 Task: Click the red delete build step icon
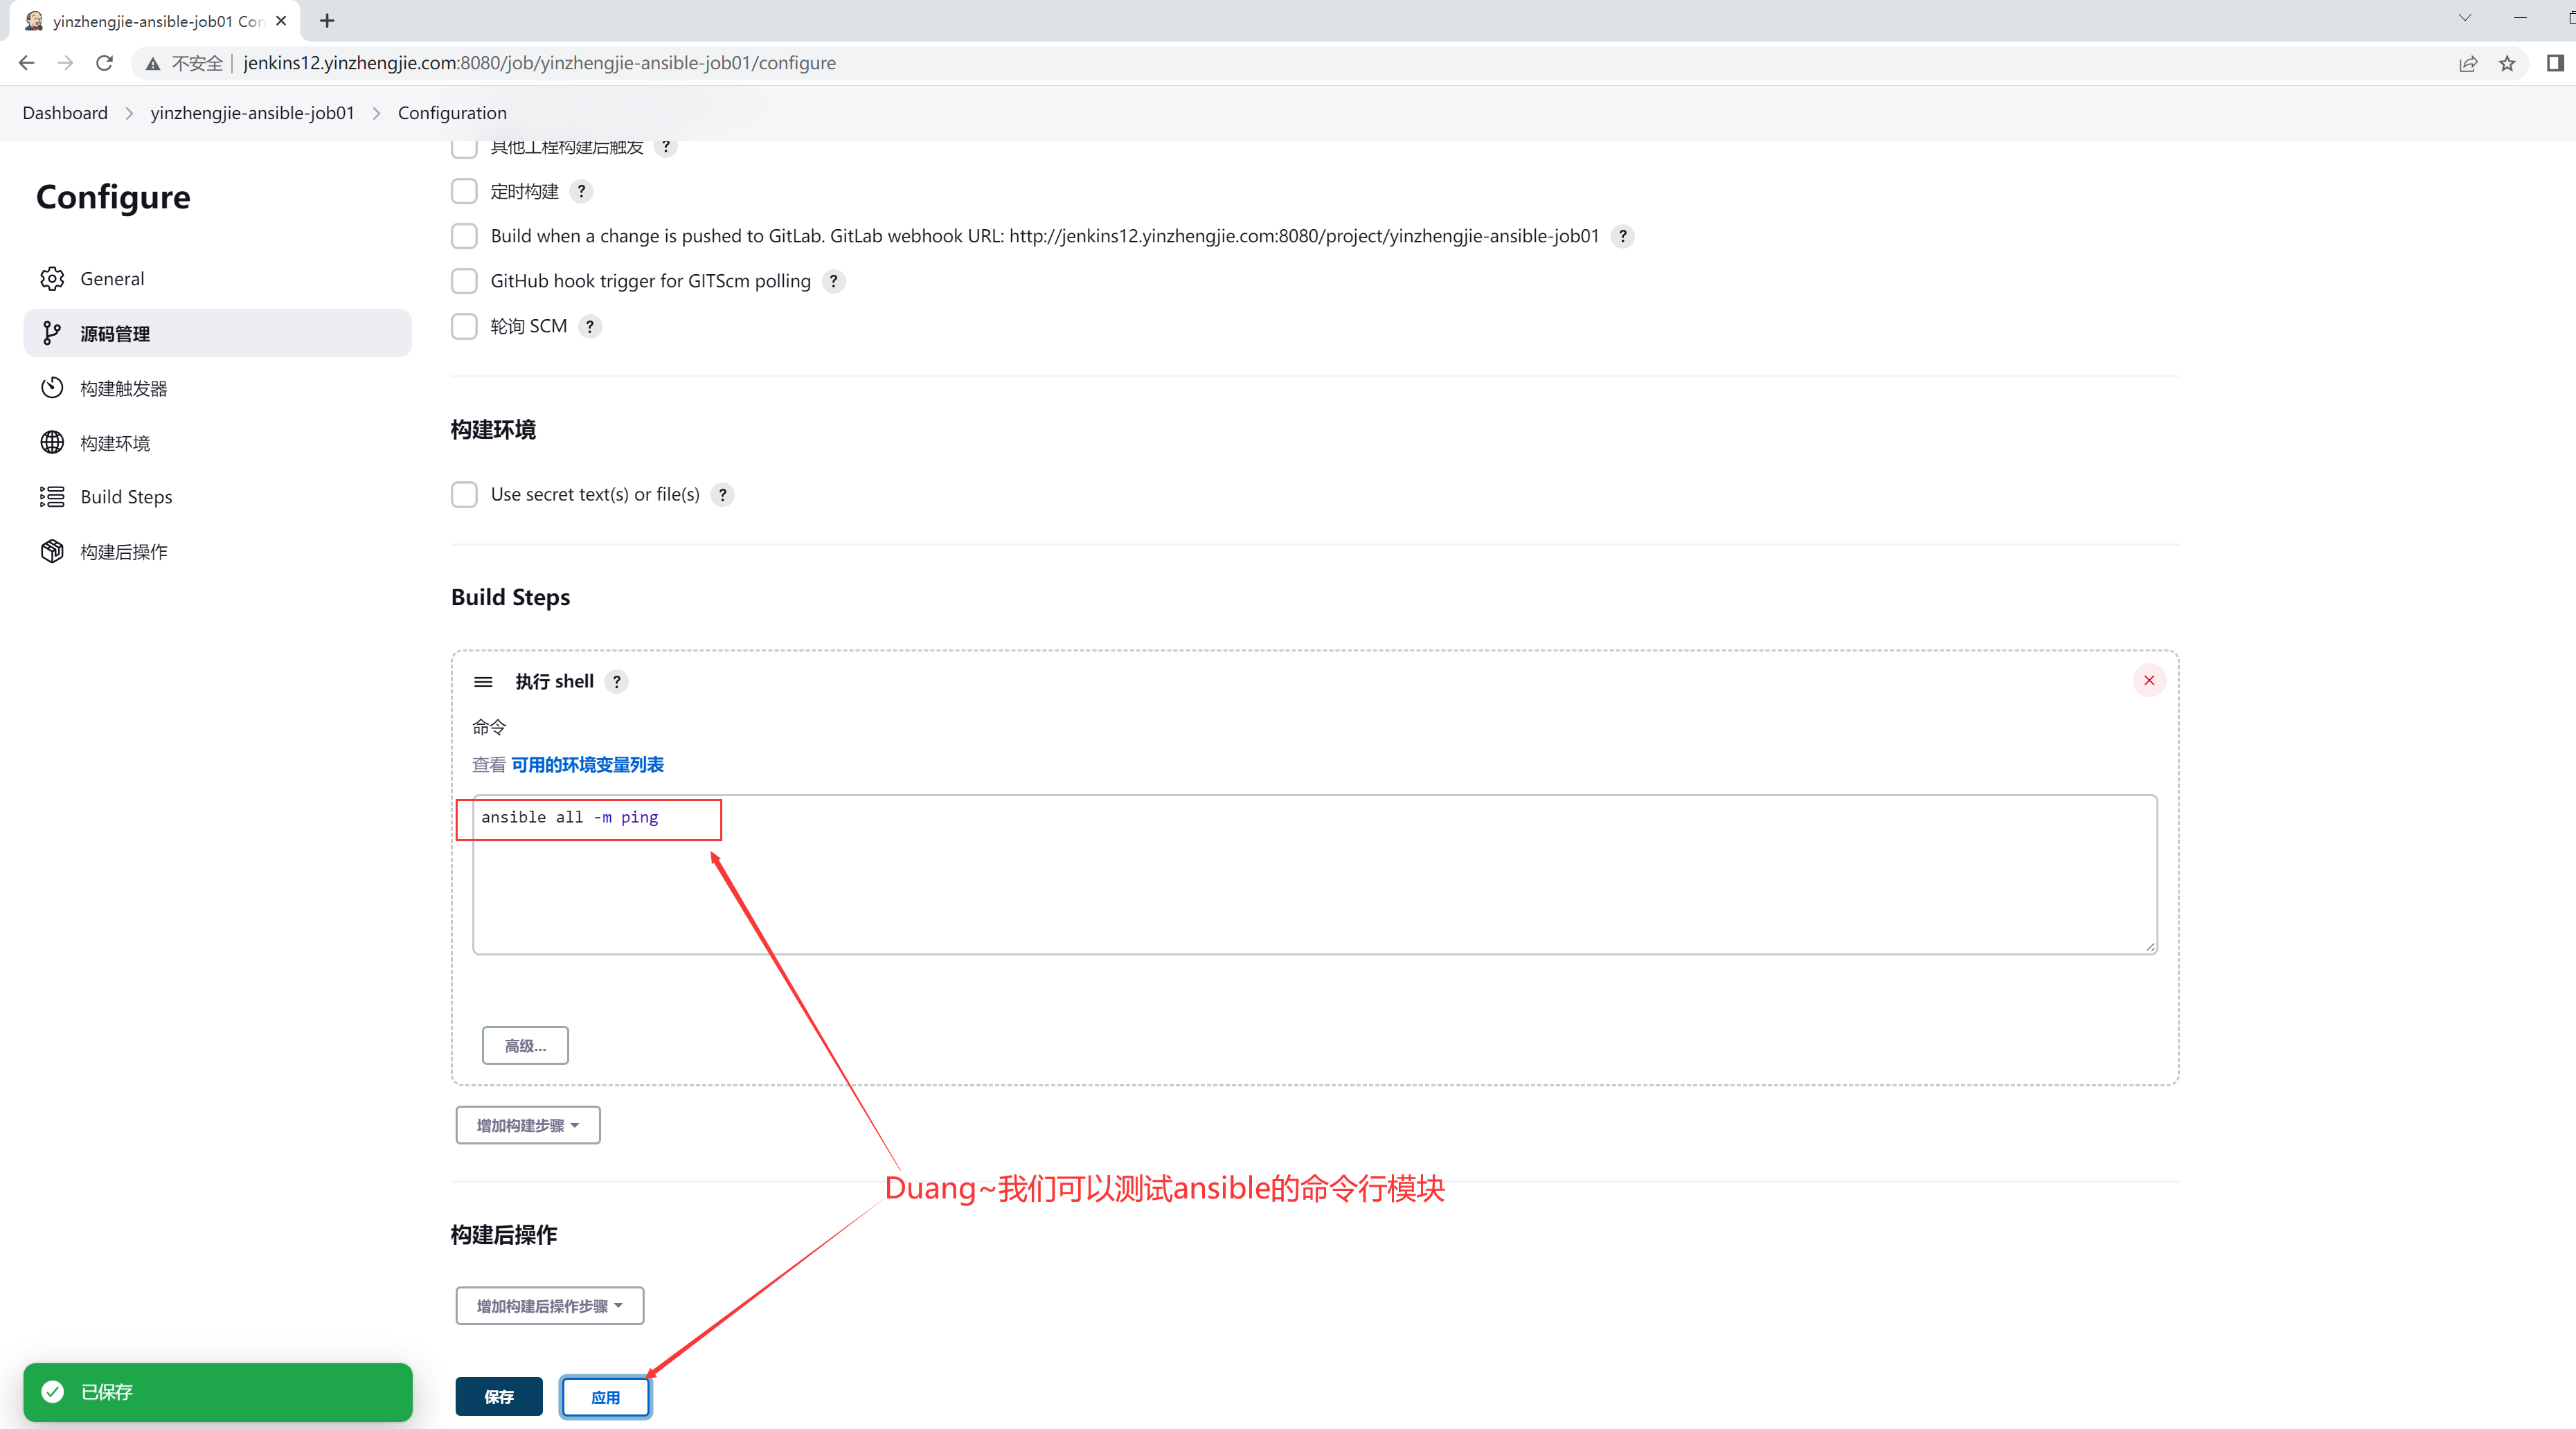click(x=2148, y=680)
